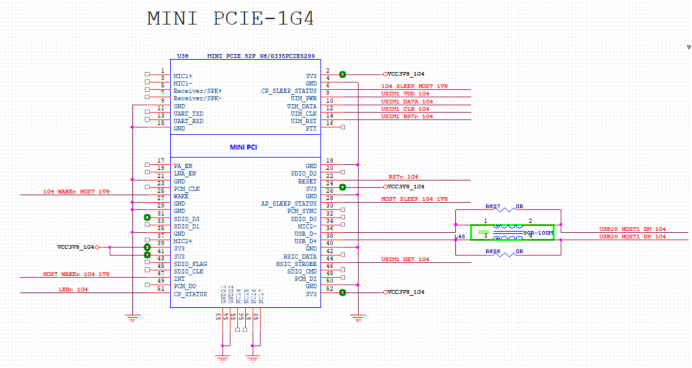Pick the SDIO_D1 pin label
The height and width of the screenshot is (368, 692).
[x=187, y=226]
